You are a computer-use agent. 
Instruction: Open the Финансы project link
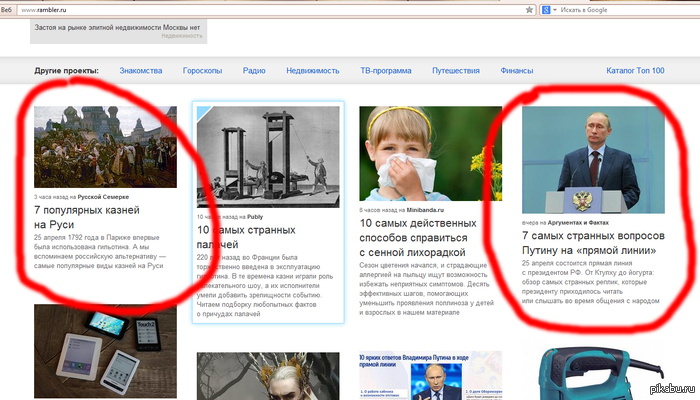point(517,71)
